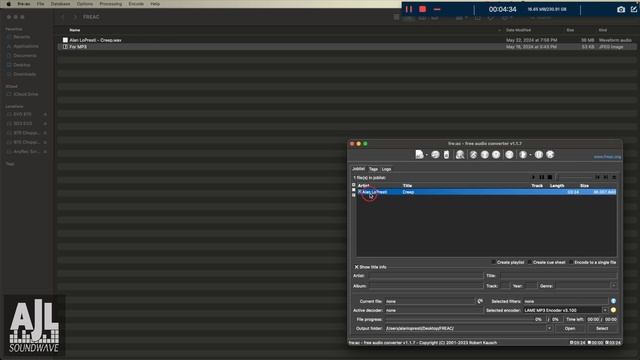640x360 pixels.
Task: Click the configure selected filters icon
Action: (x=613, y=301)
